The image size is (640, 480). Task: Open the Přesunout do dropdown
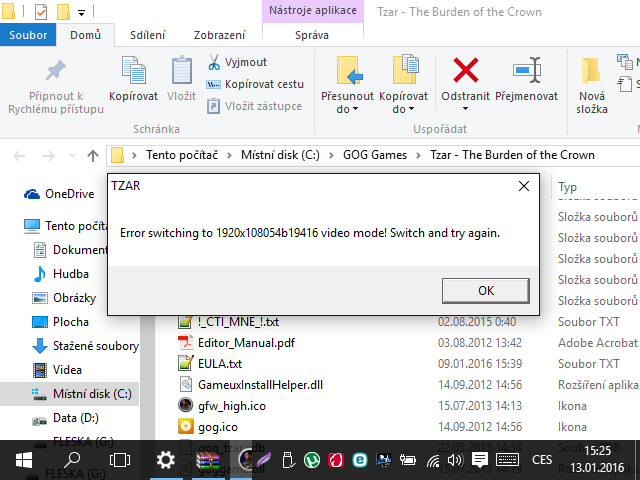click(347, 109)
